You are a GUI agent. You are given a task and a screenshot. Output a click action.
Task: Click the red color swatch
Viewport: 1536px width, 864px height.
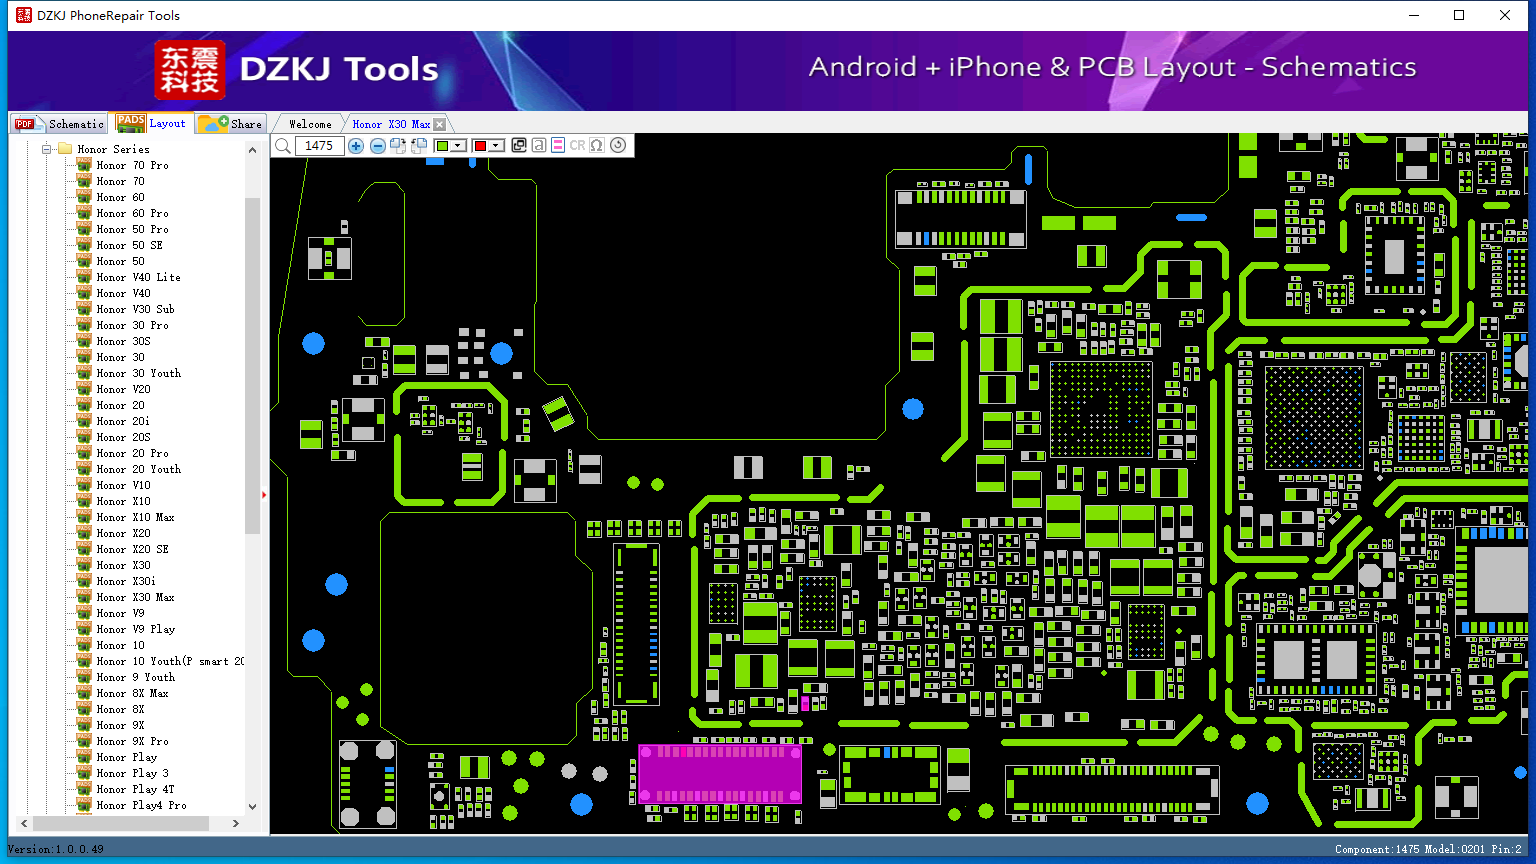[480, 146]
